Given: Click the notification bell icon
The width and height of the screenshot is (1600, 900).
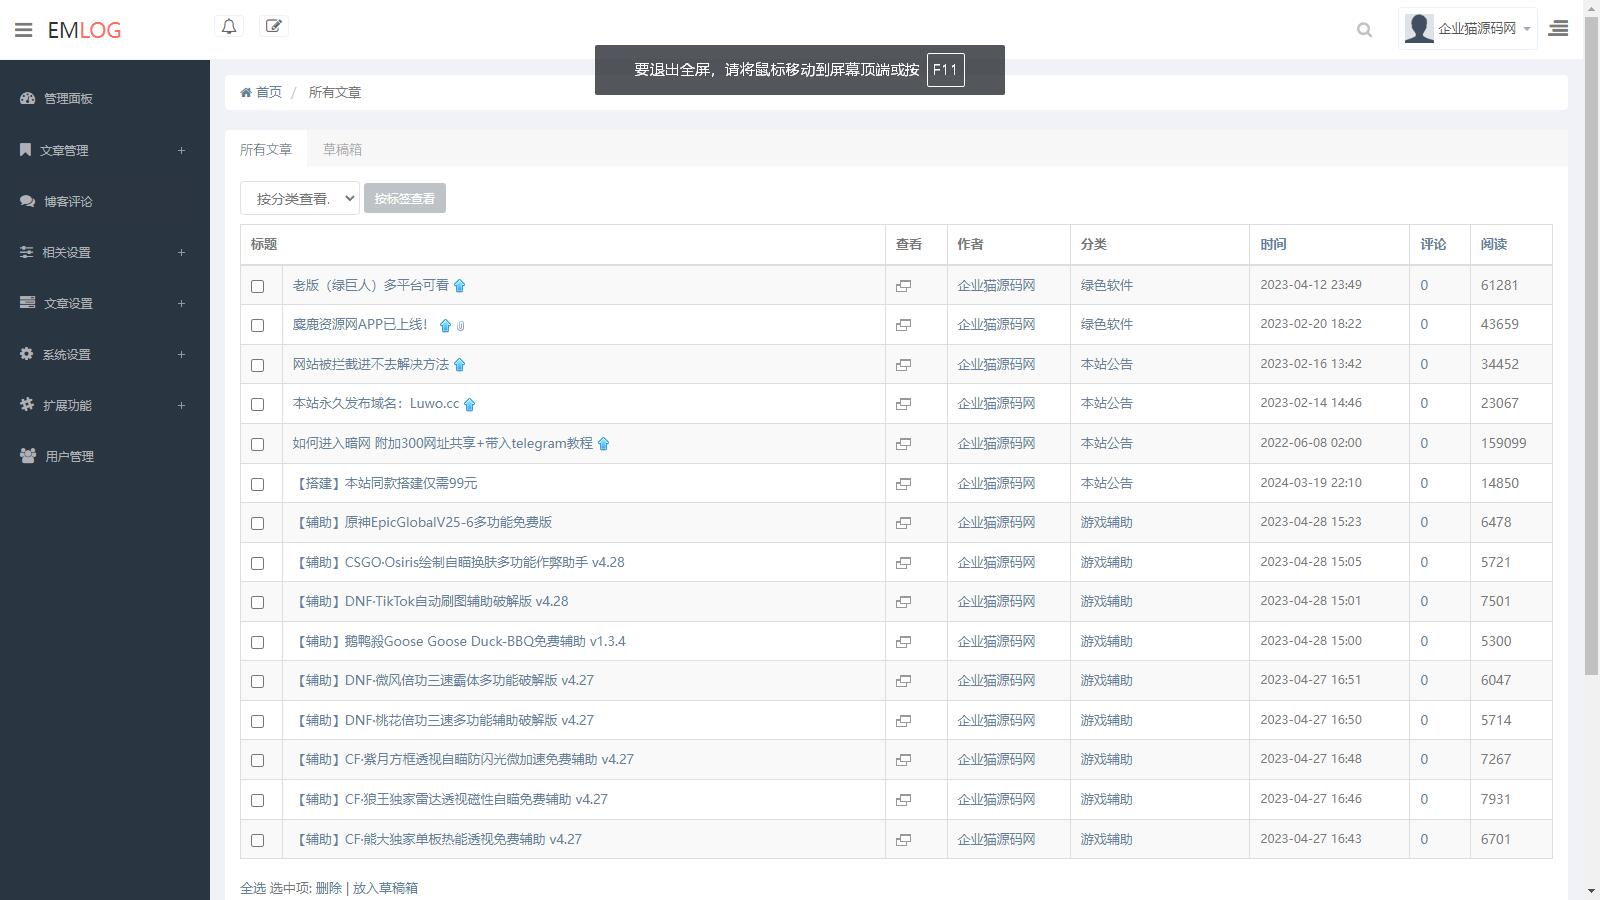Looking at the screenshot, I should (229, 27).
